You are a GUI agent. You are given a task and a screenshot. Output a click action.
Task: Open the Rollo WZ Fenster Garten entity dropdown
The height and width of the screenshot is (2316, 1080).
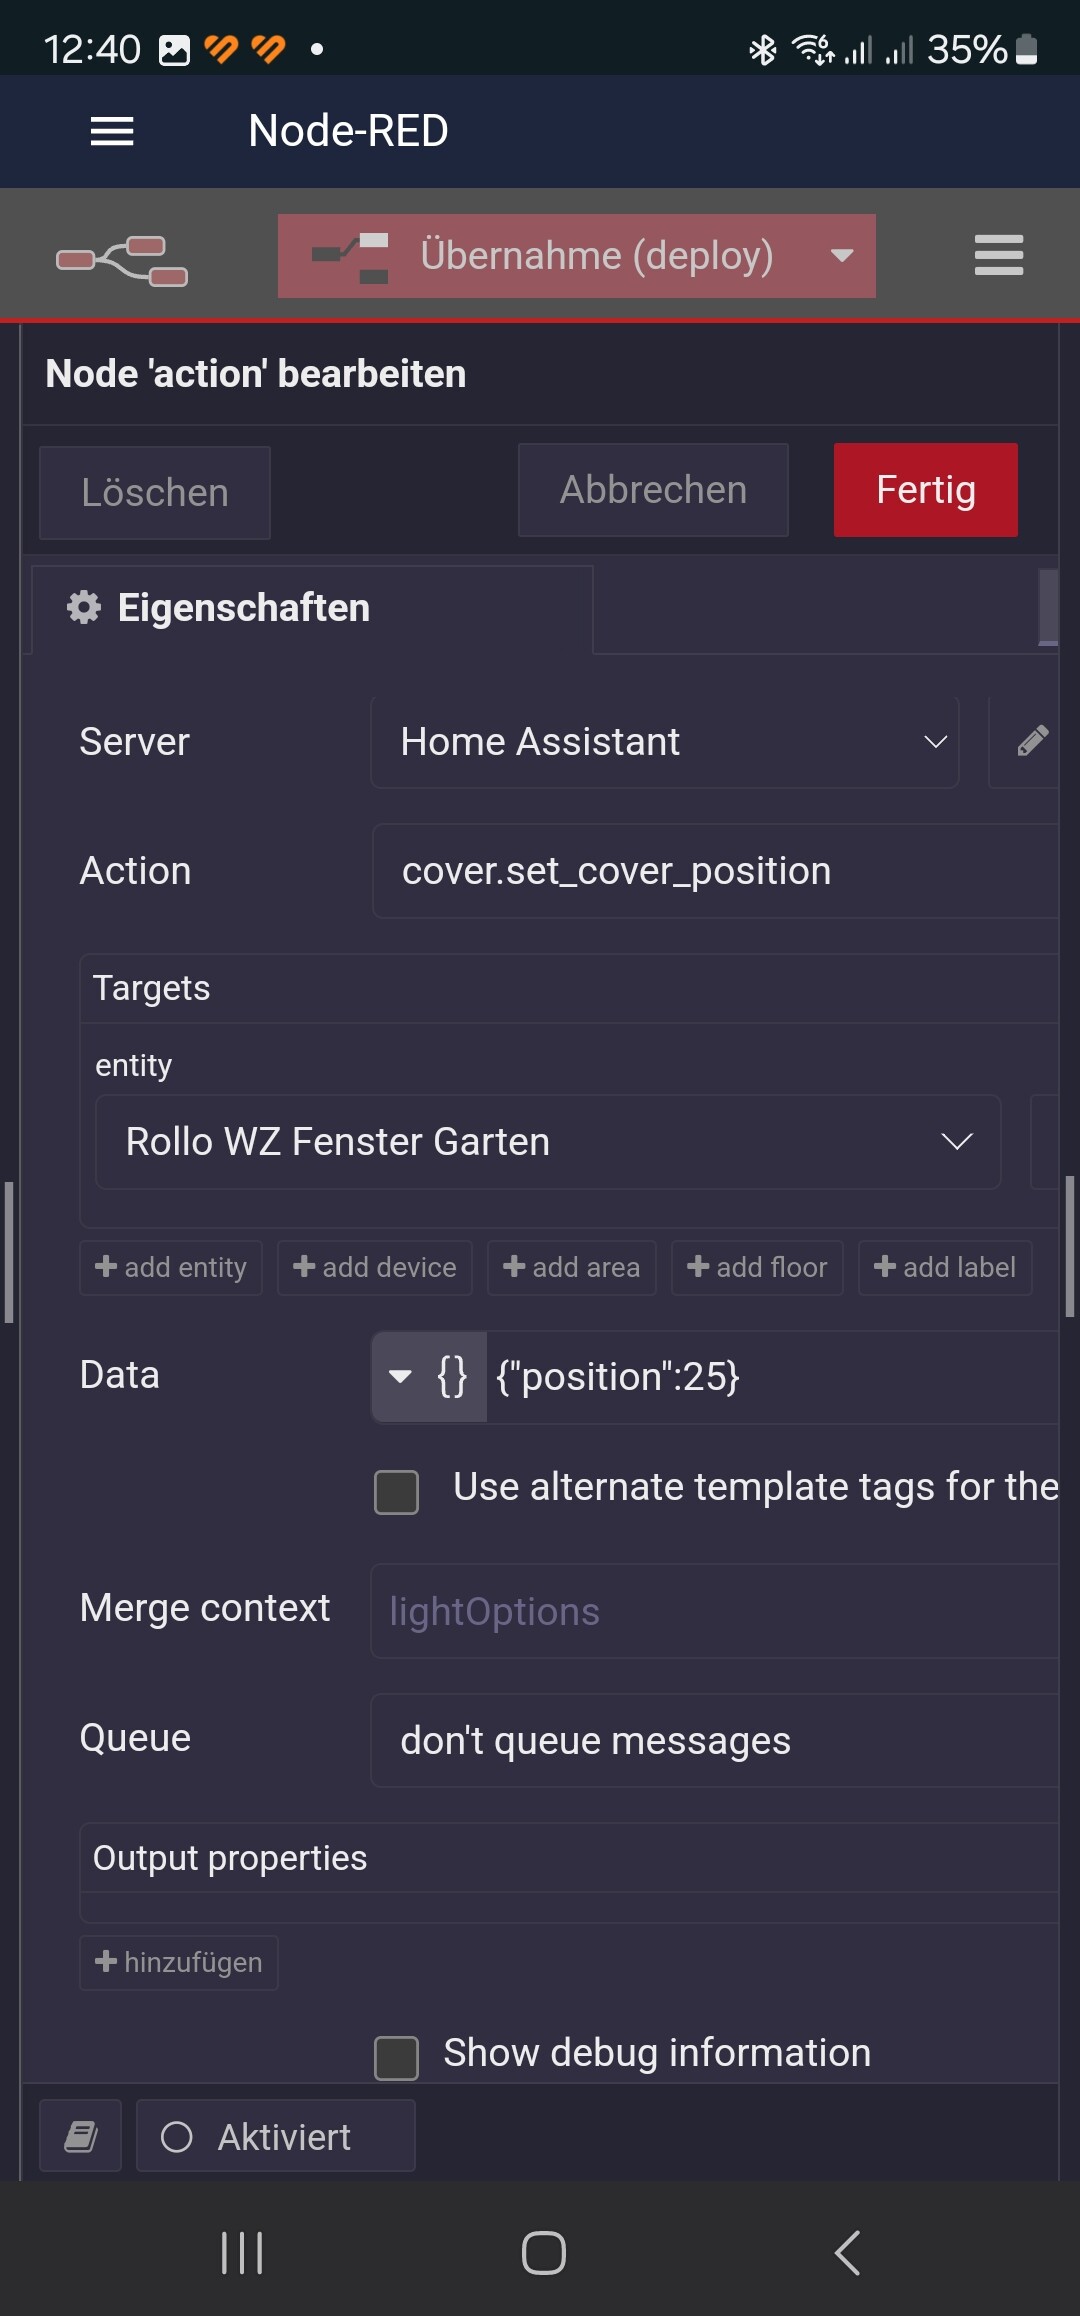point(548,1142)
